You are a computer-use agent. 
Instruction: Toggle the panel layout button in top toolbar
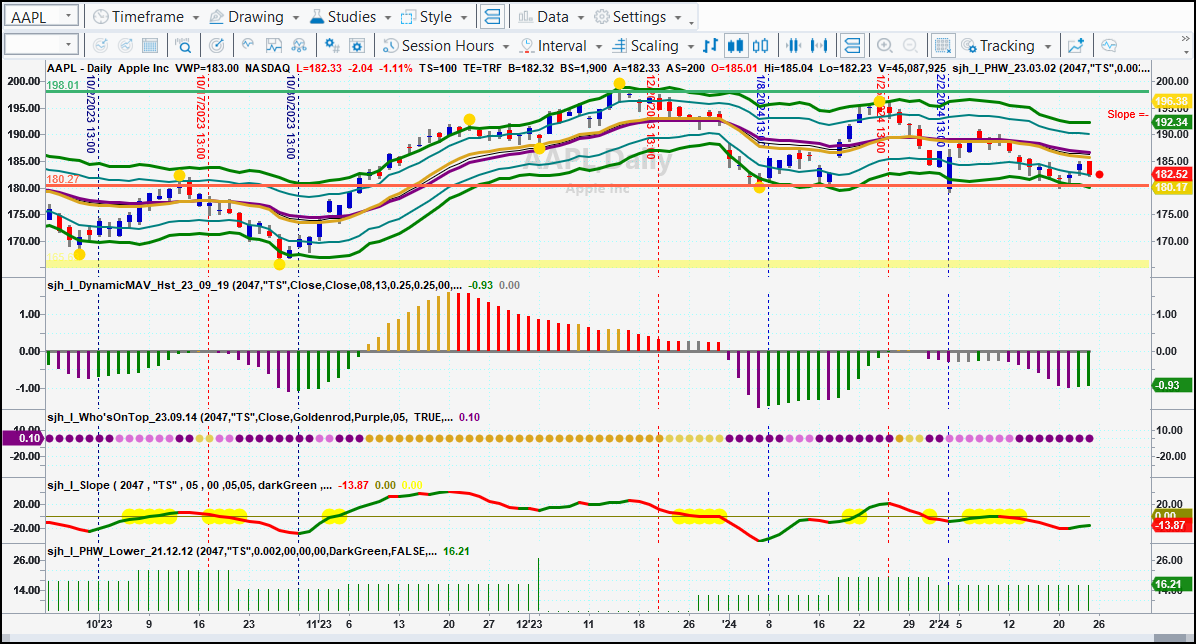[493, 17]
